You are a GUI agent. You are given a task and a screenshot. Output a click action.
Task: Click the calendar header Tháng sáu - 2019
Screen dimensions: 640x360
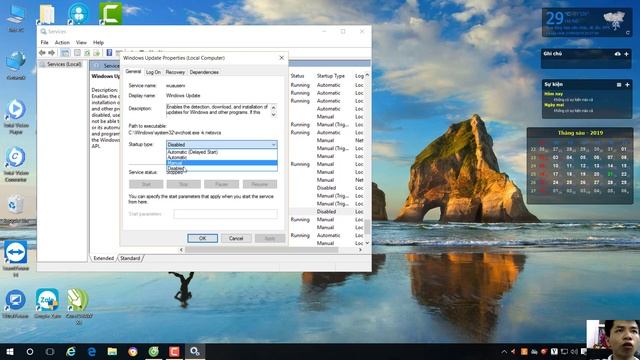580,133
